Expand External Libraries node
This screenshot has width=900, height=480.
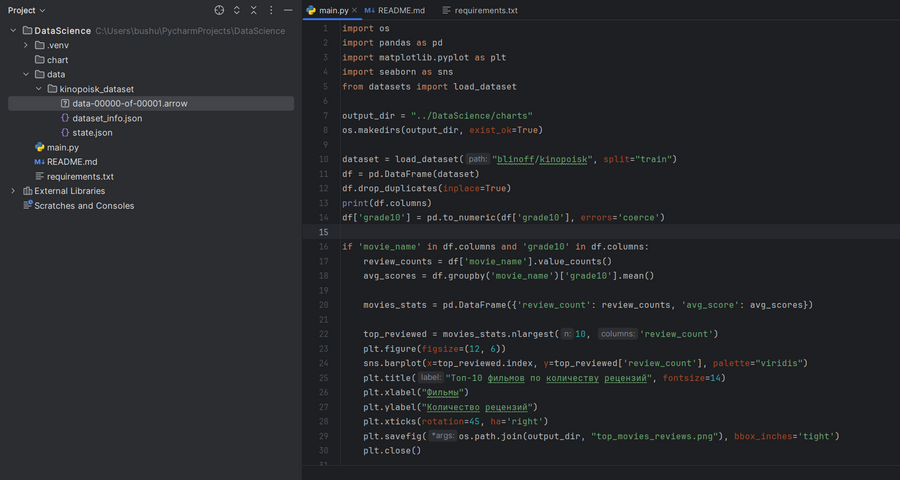click(x=12, y=191)
